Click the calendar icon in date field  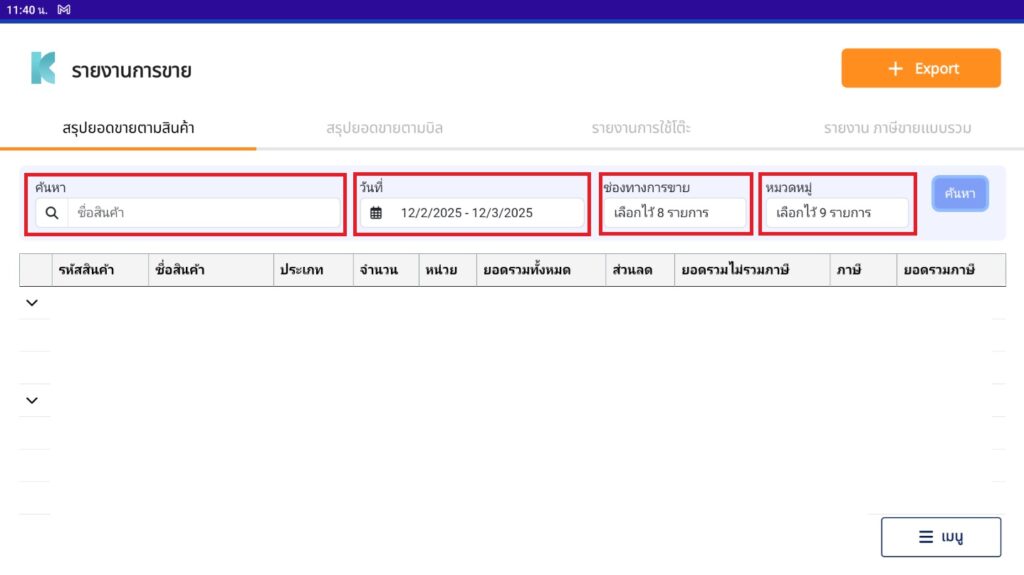point(376,213)
